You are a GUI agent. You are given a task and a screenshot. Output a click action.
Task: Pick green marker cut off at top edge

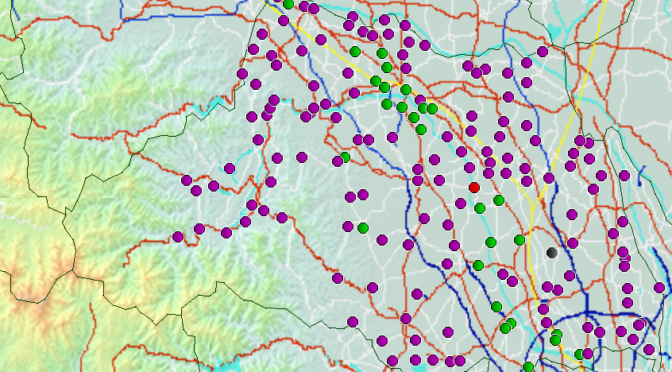point(288,4)
